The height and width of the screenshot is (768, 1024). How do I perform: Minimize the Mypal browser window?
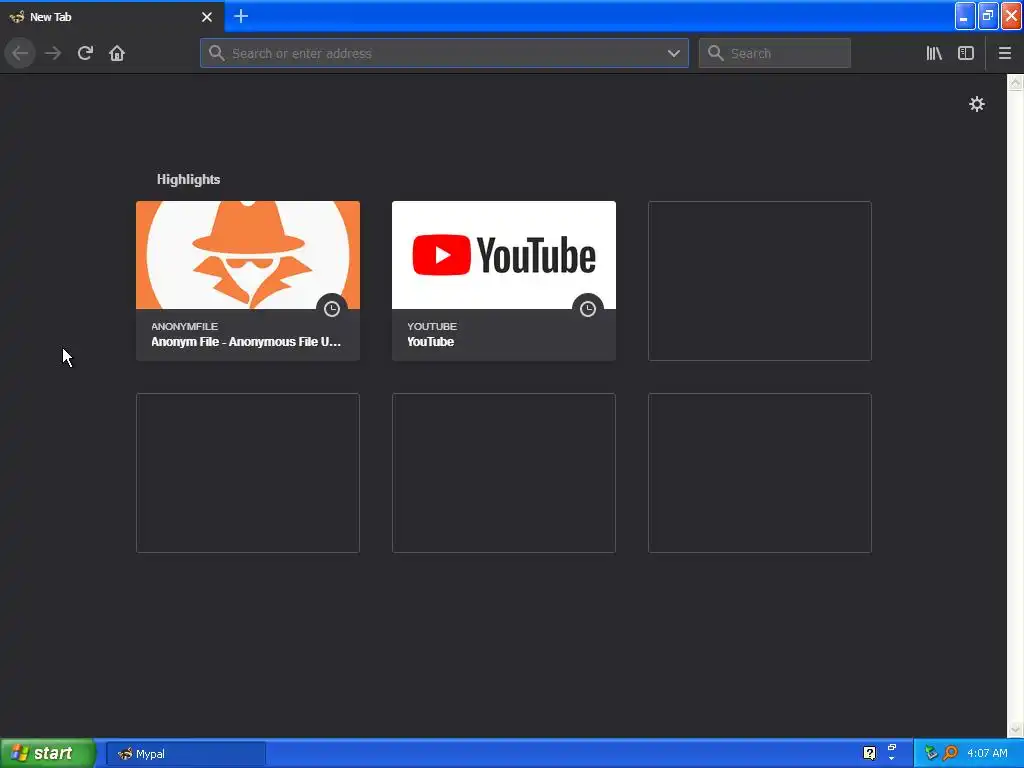click(x=965, y=16)
